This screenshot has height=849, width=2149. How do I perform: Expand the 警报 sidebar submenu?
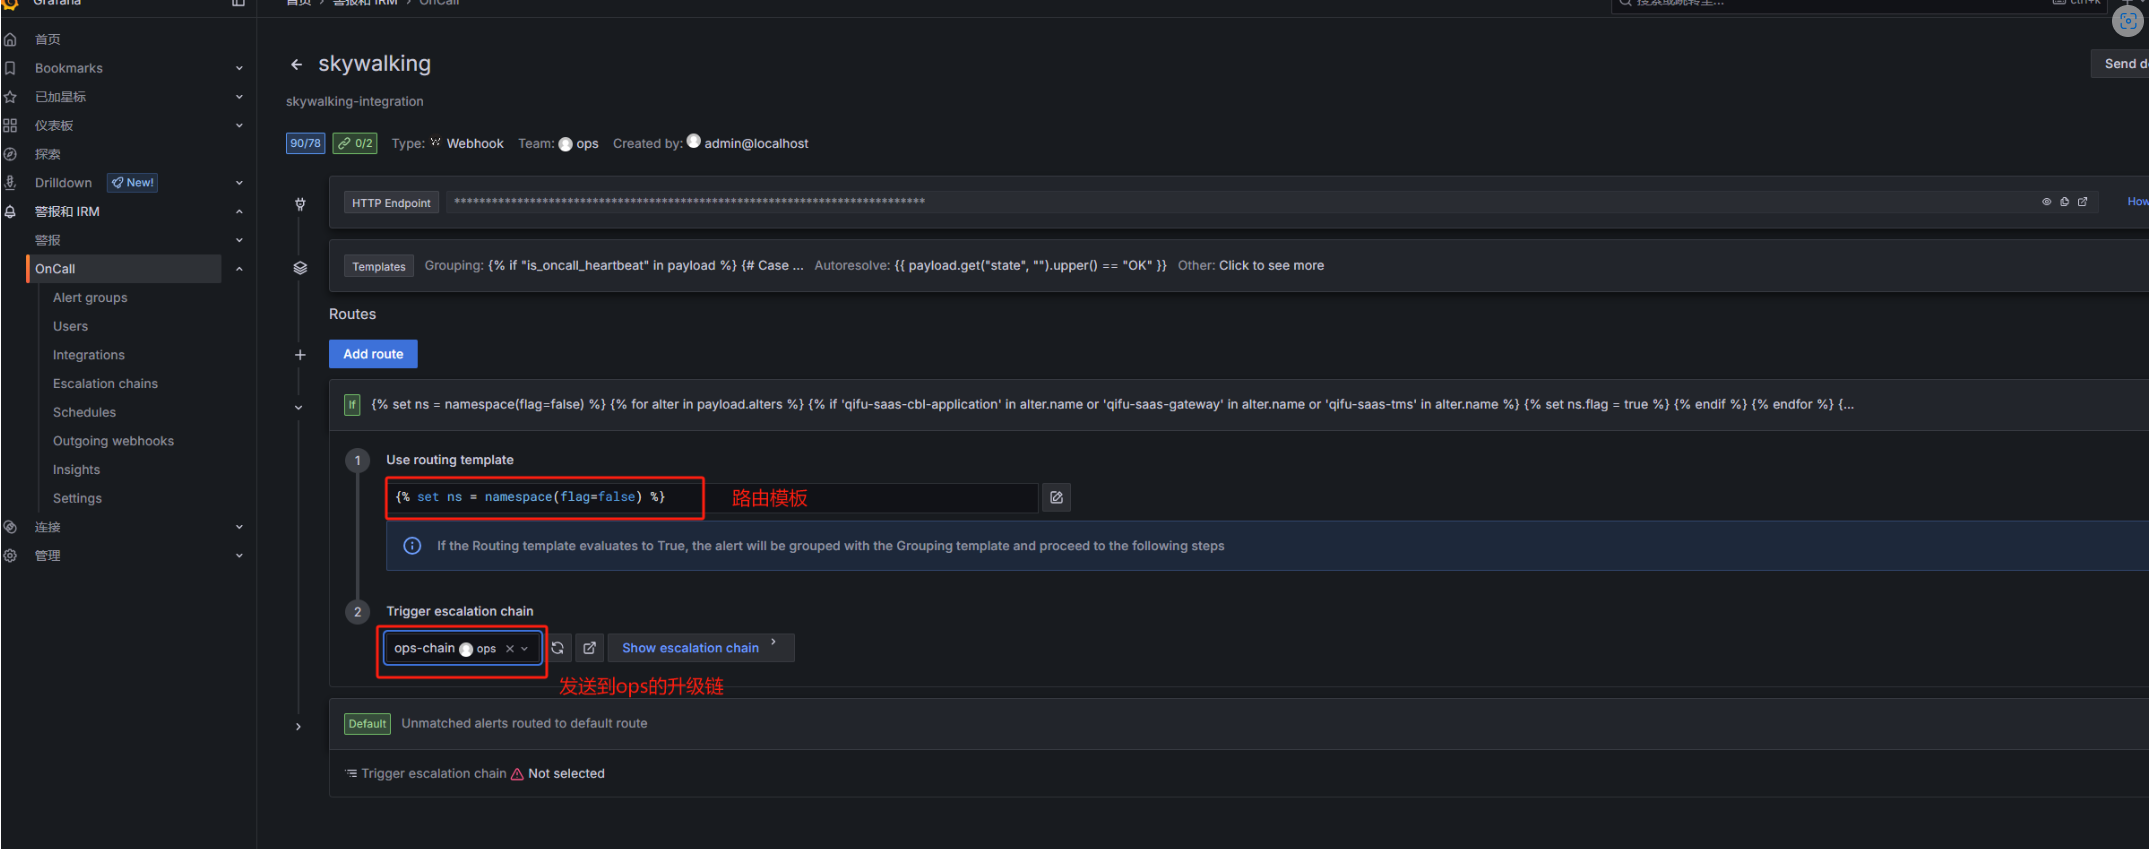[239, 241]
